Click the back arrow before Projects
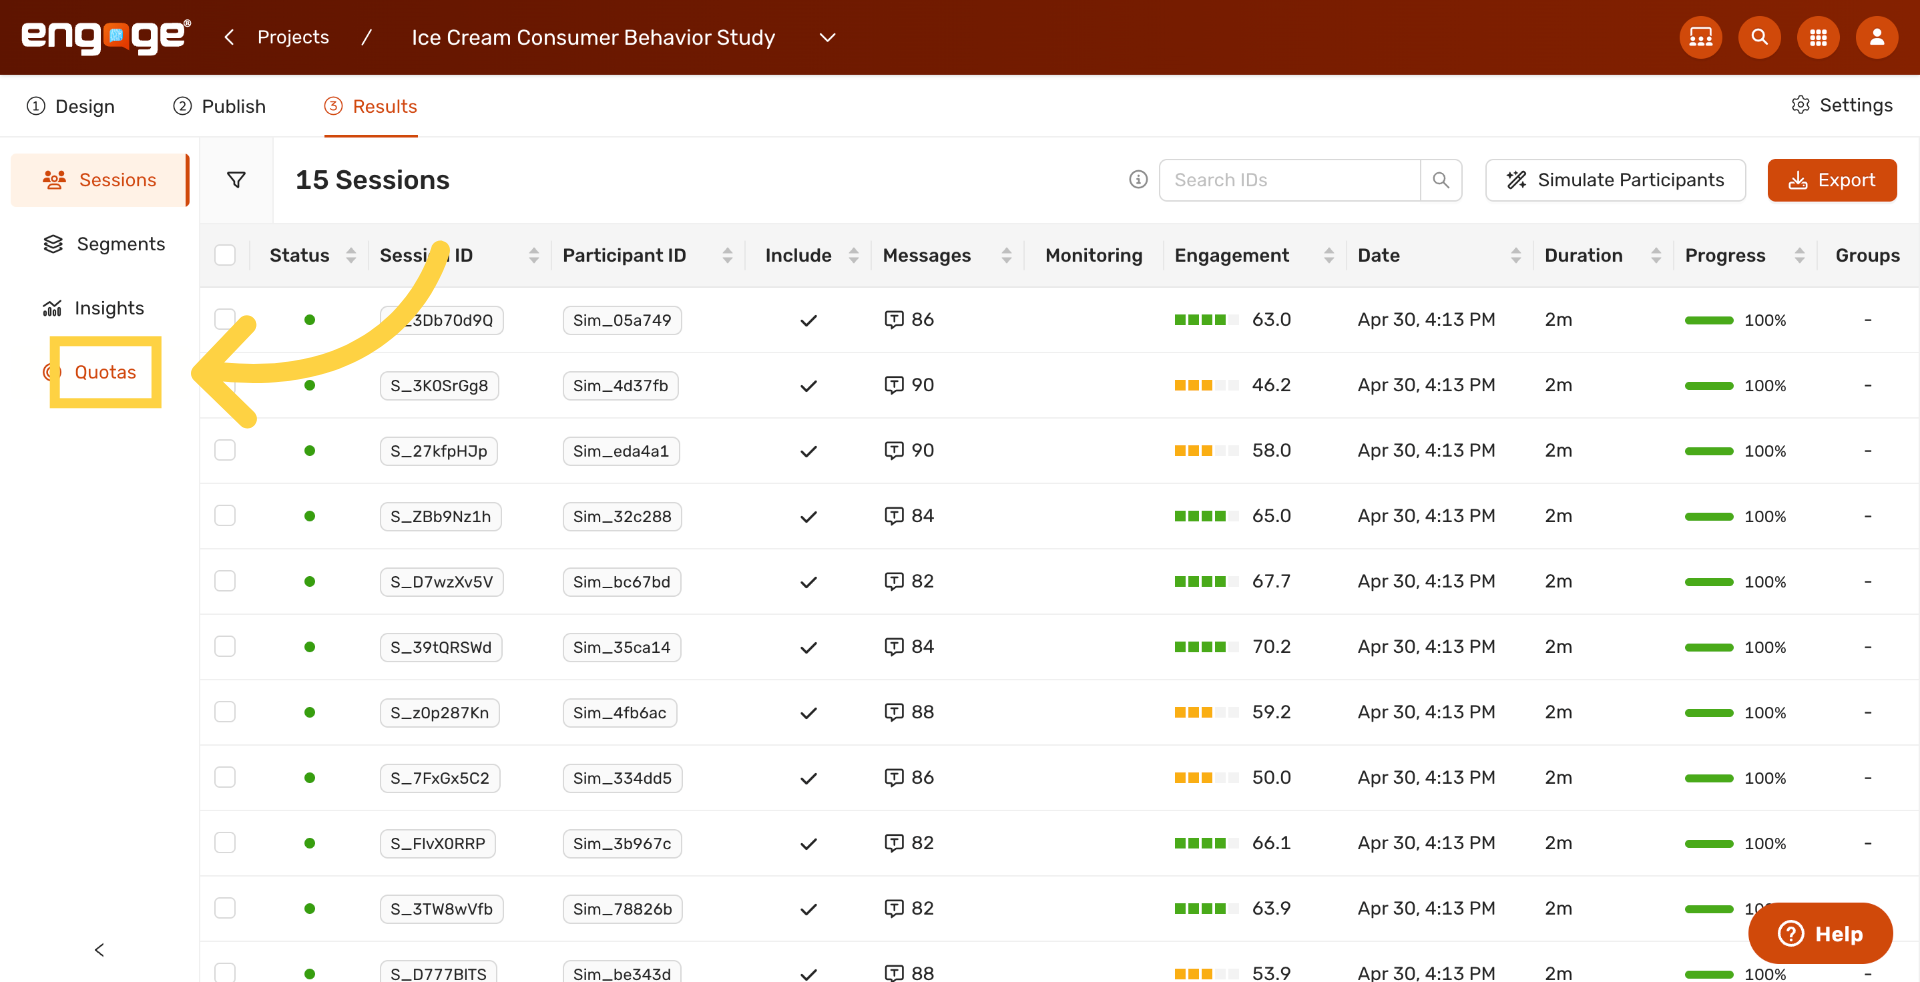Image resolution: width=1920 pixels, height=982 pixels. click(229, 37)
